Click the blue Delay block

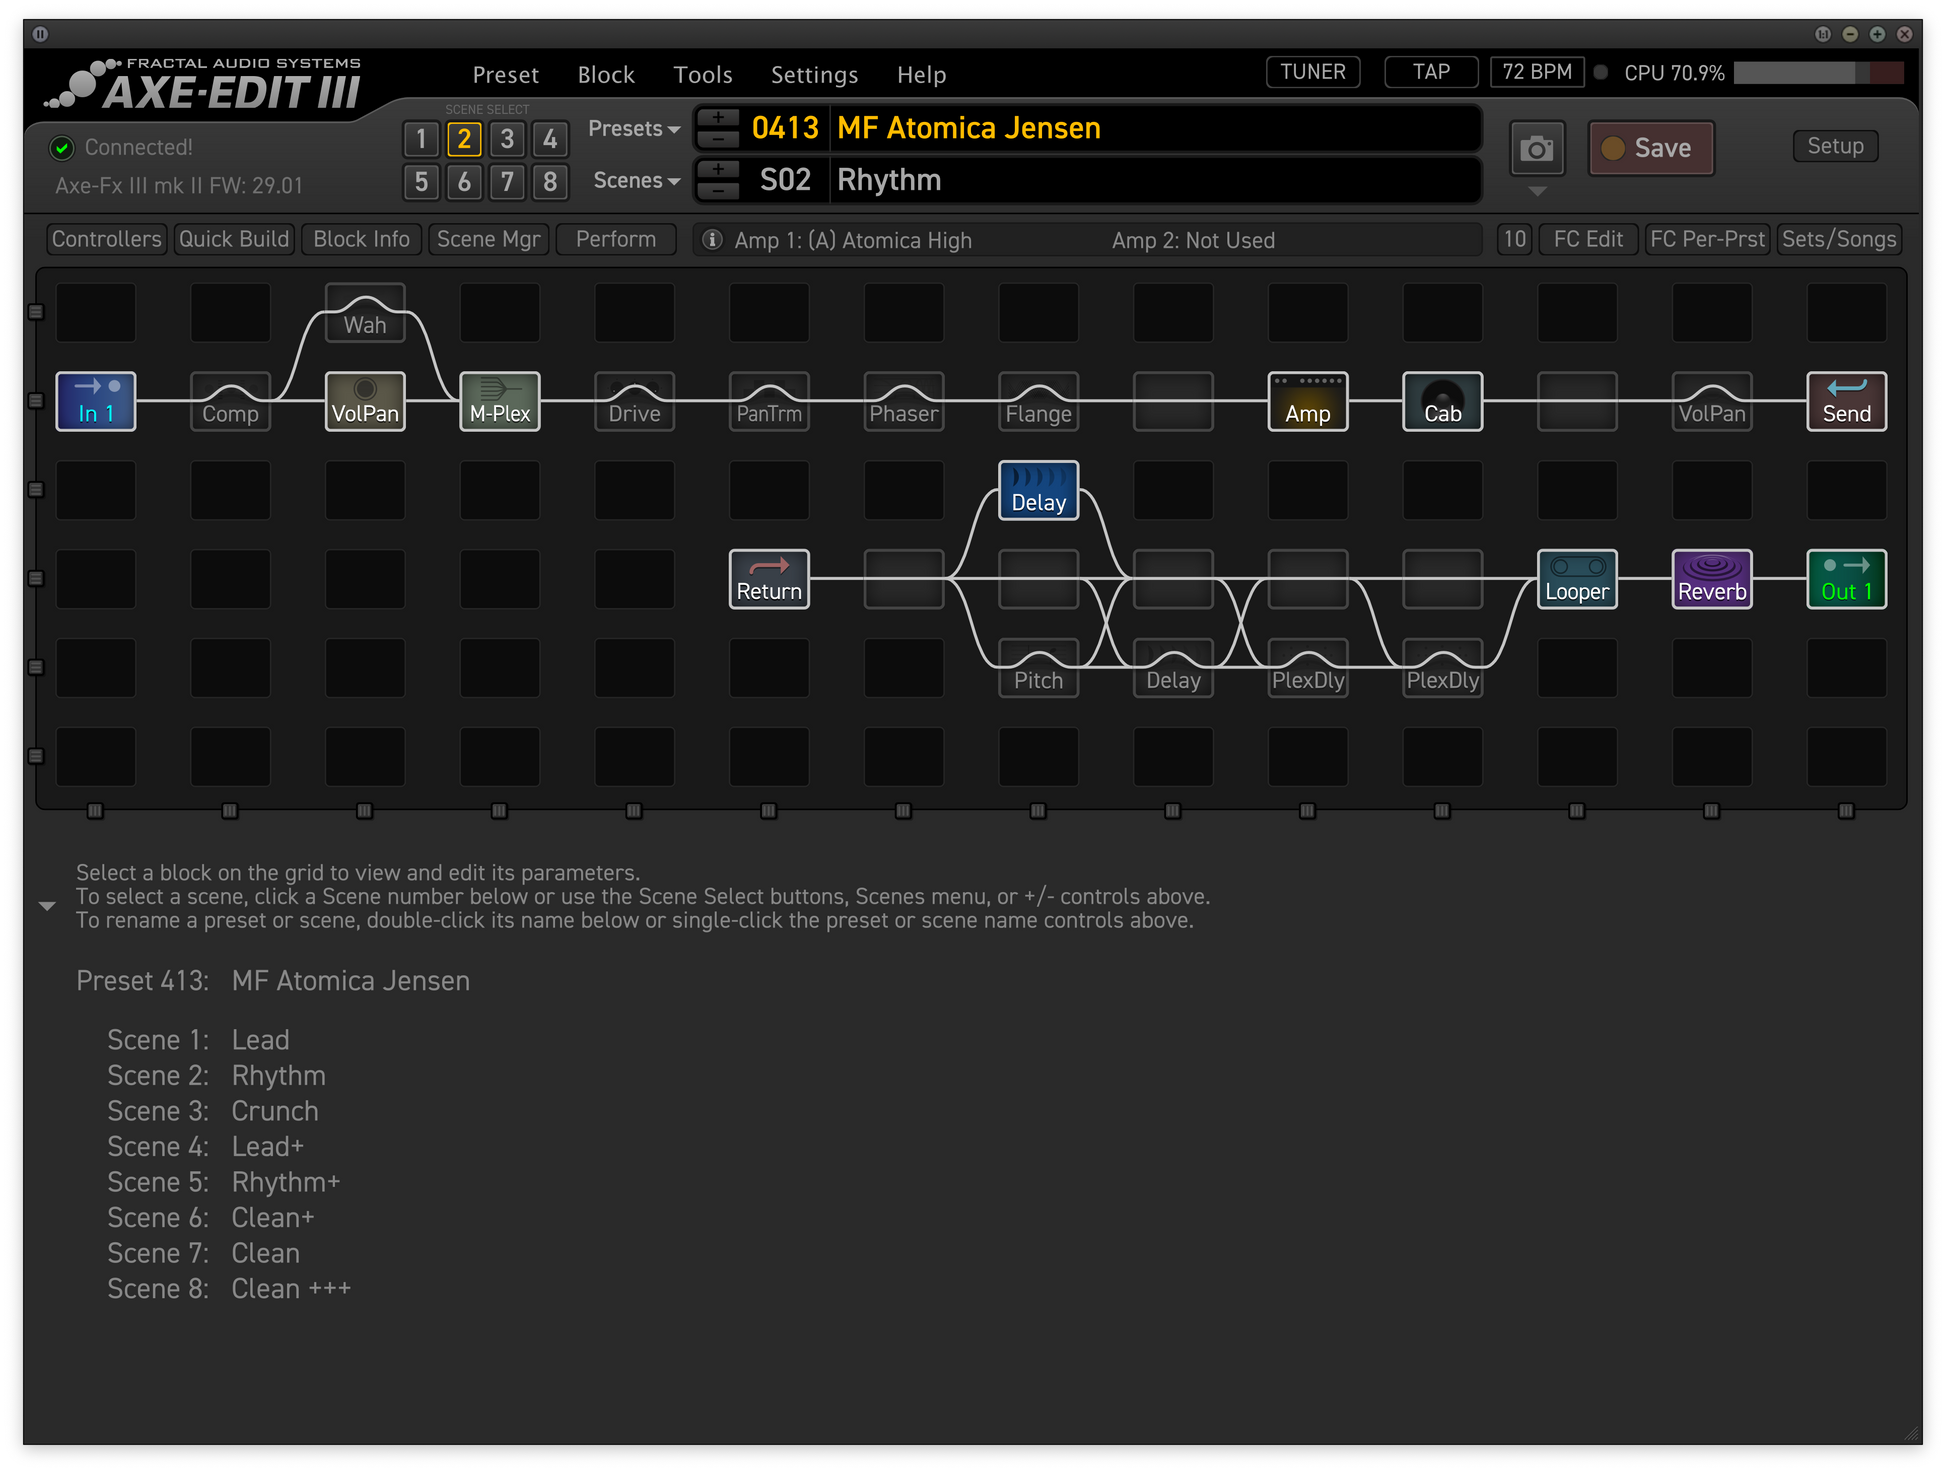pyautogui.click(x=1038, y=491)
